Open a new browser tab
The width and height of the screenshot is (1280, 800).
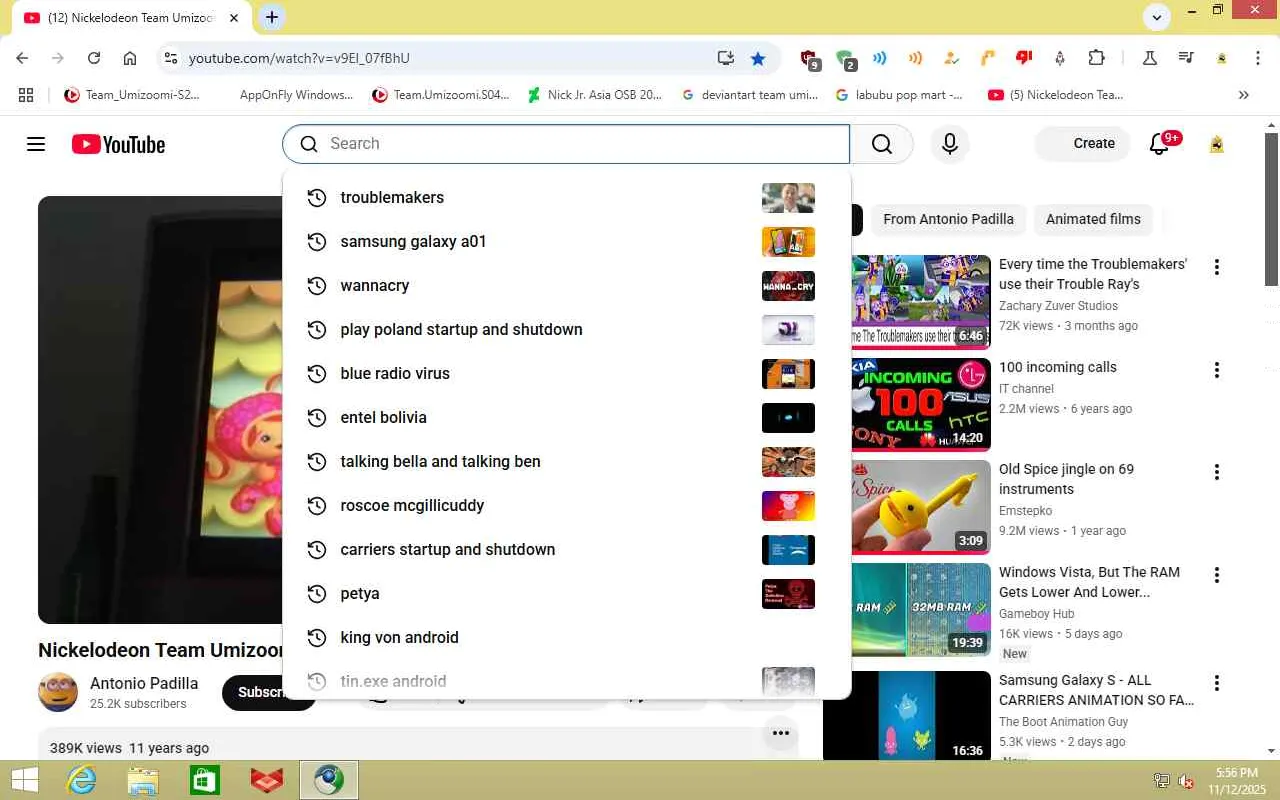coord(271,17)
